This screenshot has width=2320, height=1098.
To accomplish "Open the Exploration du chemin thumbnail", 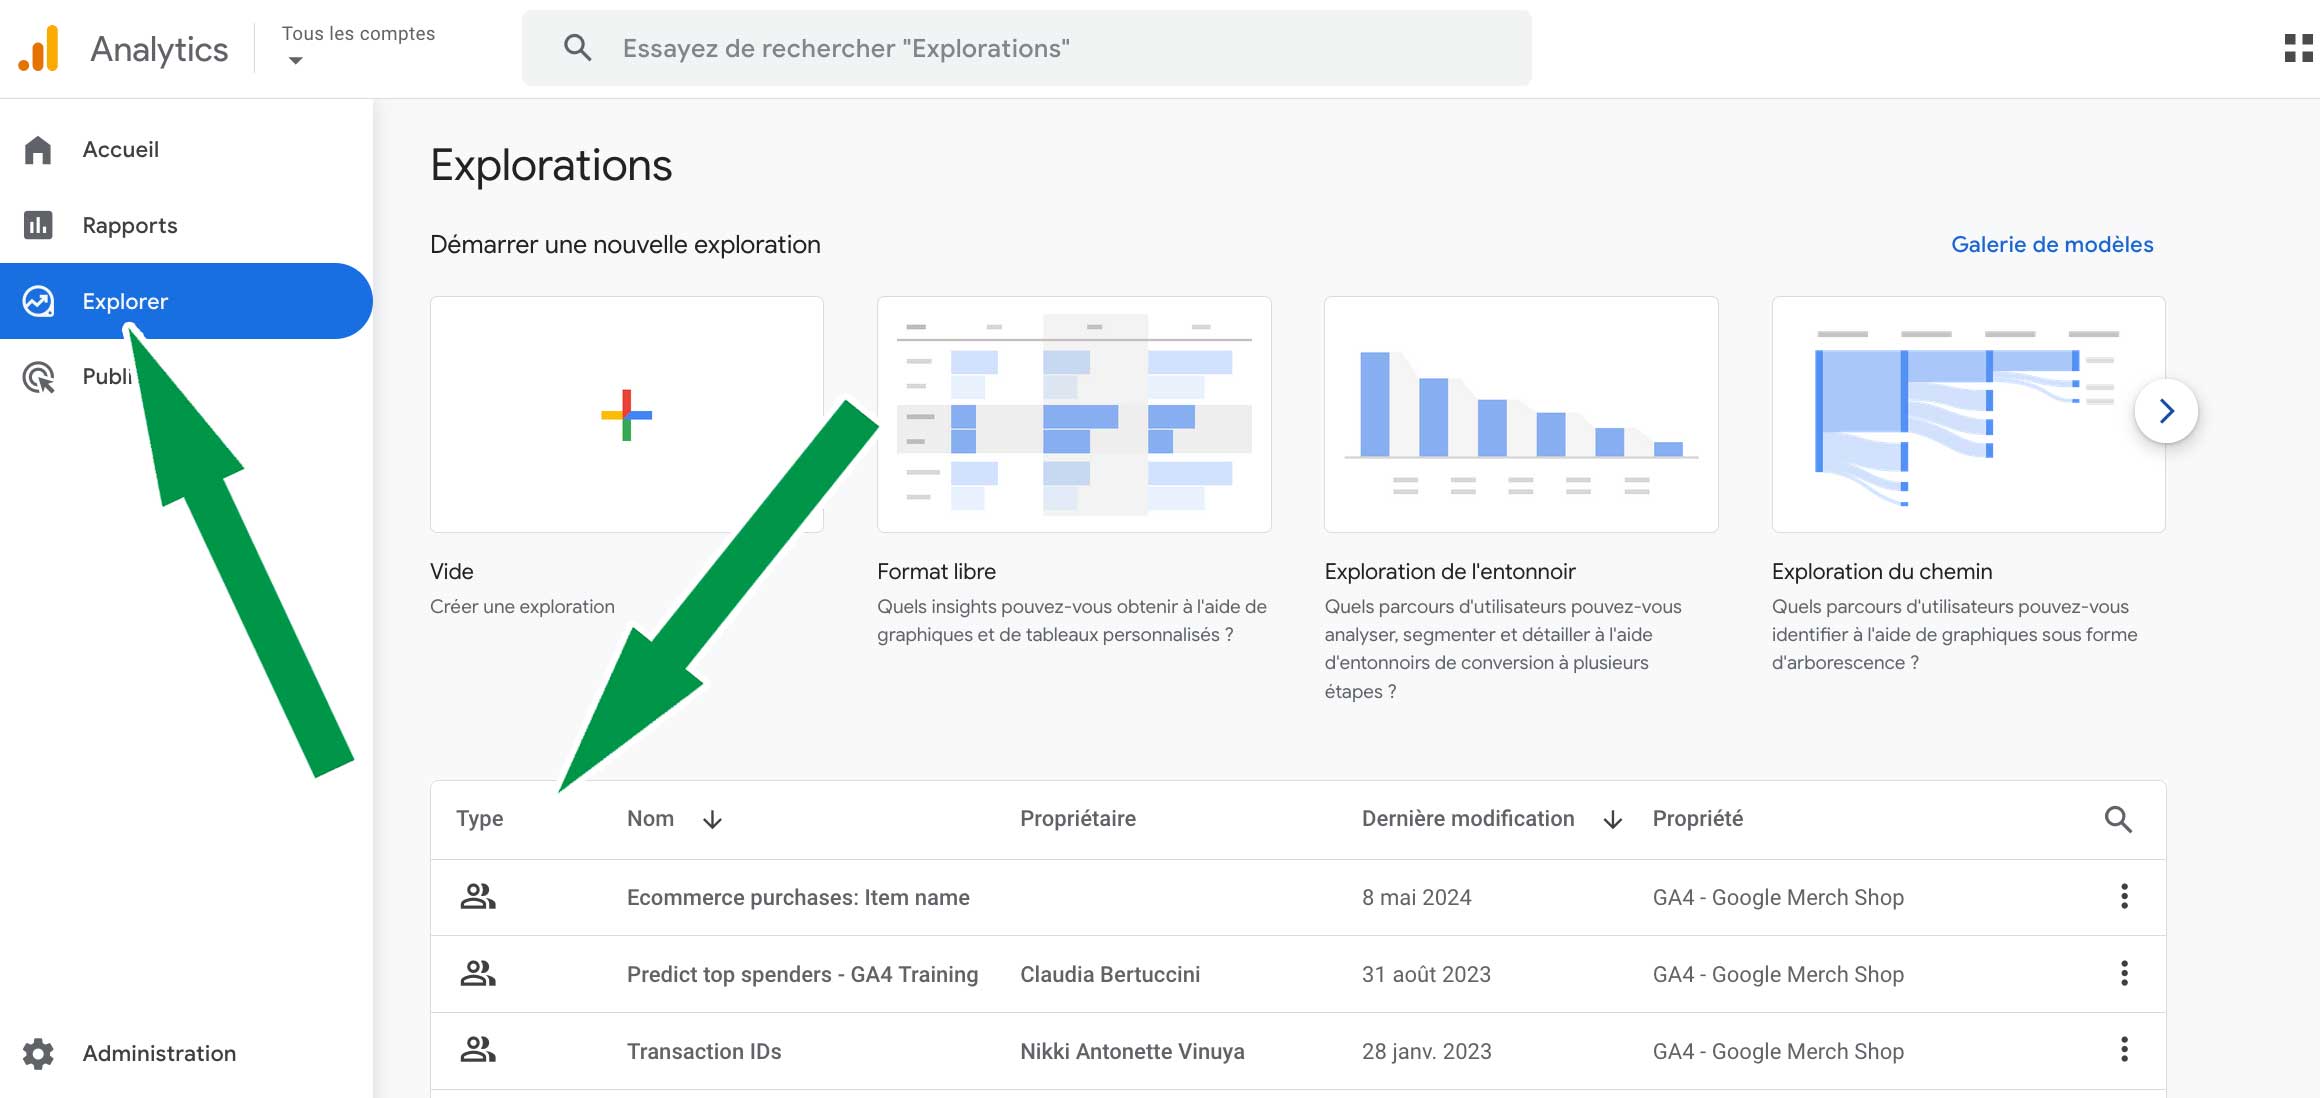I will click(1968, 414).
